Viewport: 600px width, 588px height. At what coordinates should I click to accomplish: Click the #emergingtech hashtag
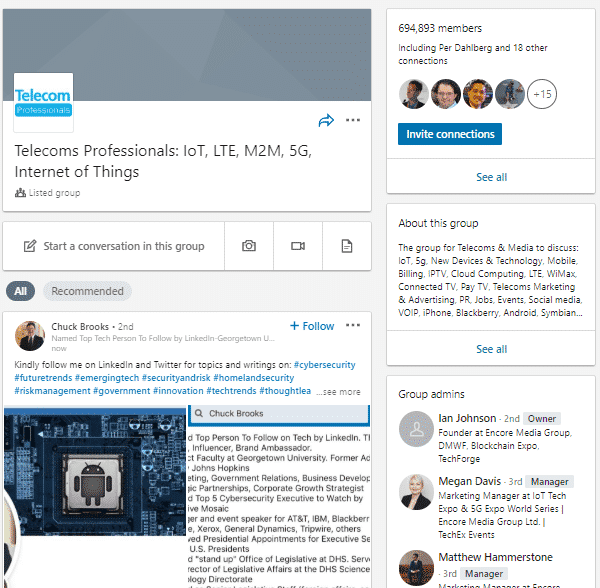click(107, 378)
